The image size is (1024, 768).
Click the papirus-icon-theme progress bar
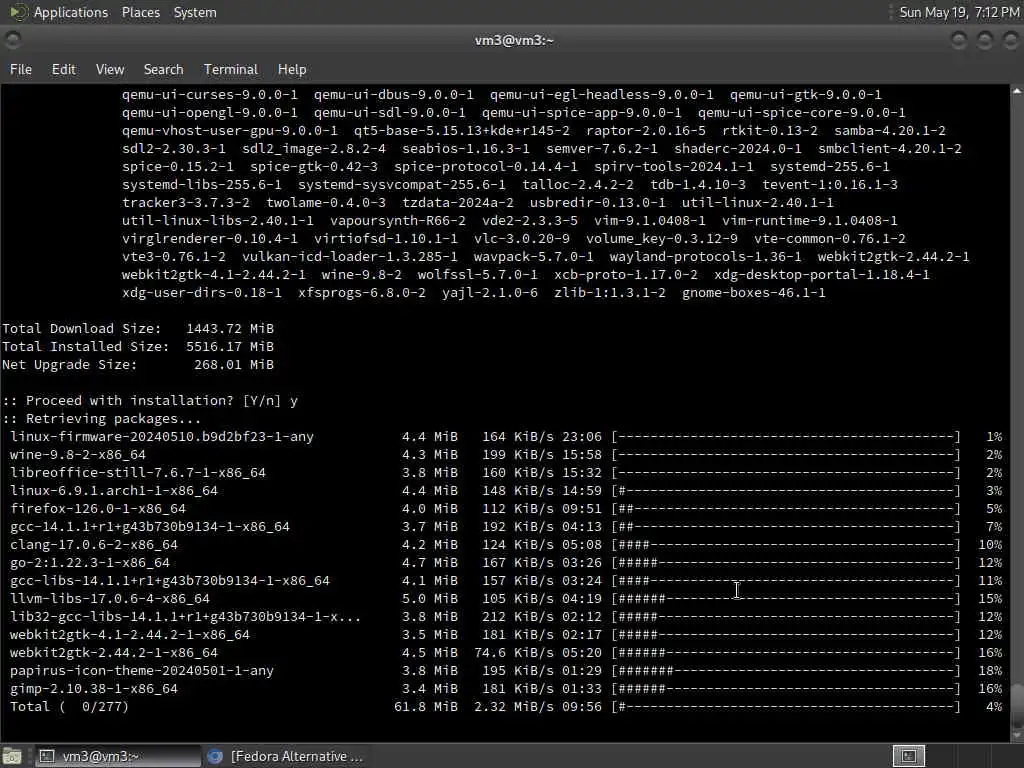coord(786,671)
